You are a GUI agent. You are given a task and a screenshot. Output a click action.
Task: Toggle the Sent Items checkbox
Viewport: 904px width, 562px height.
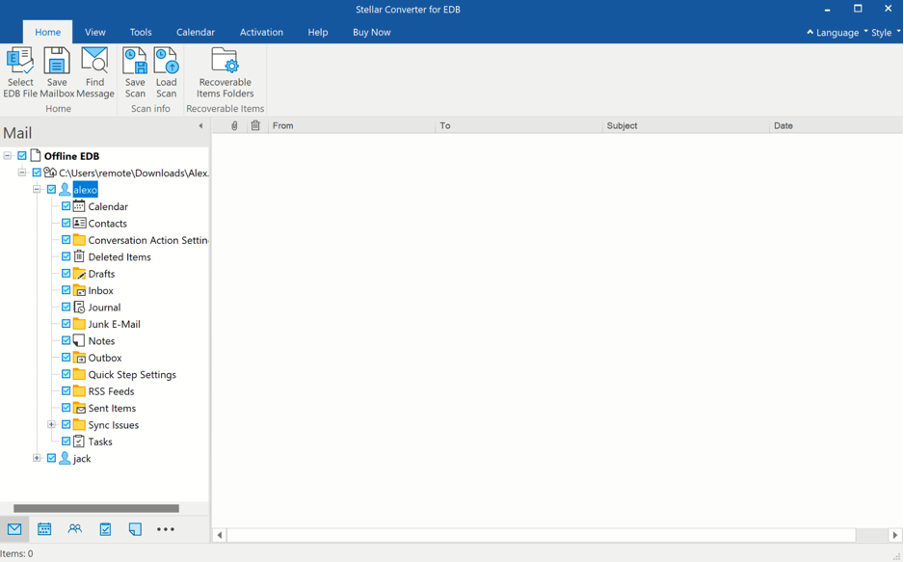[x=66, y=408]
